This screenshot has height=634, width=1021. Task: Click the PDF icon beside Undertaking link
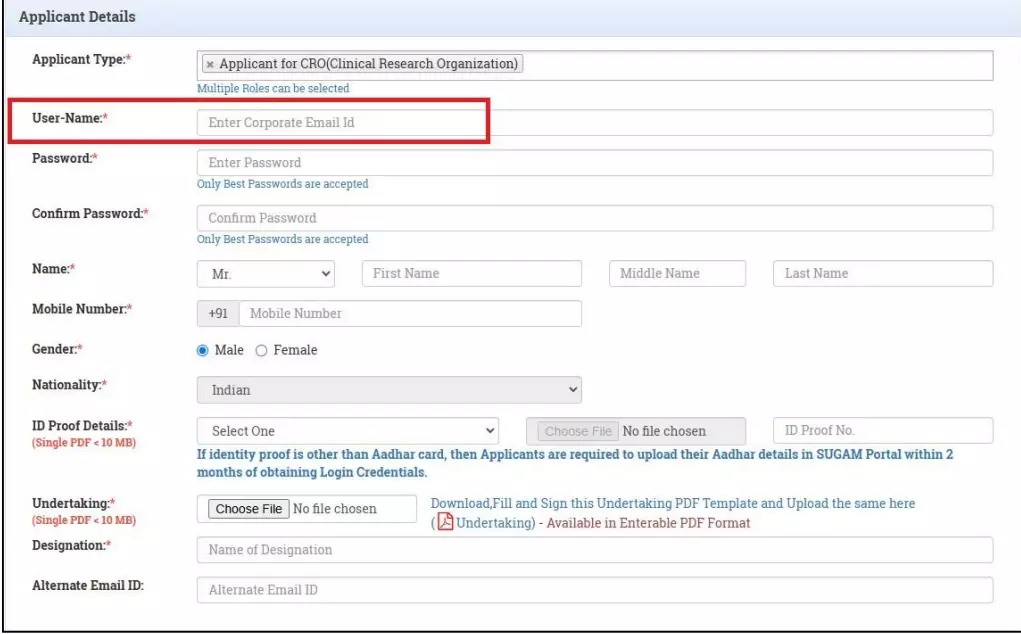[x=446, y=523]
